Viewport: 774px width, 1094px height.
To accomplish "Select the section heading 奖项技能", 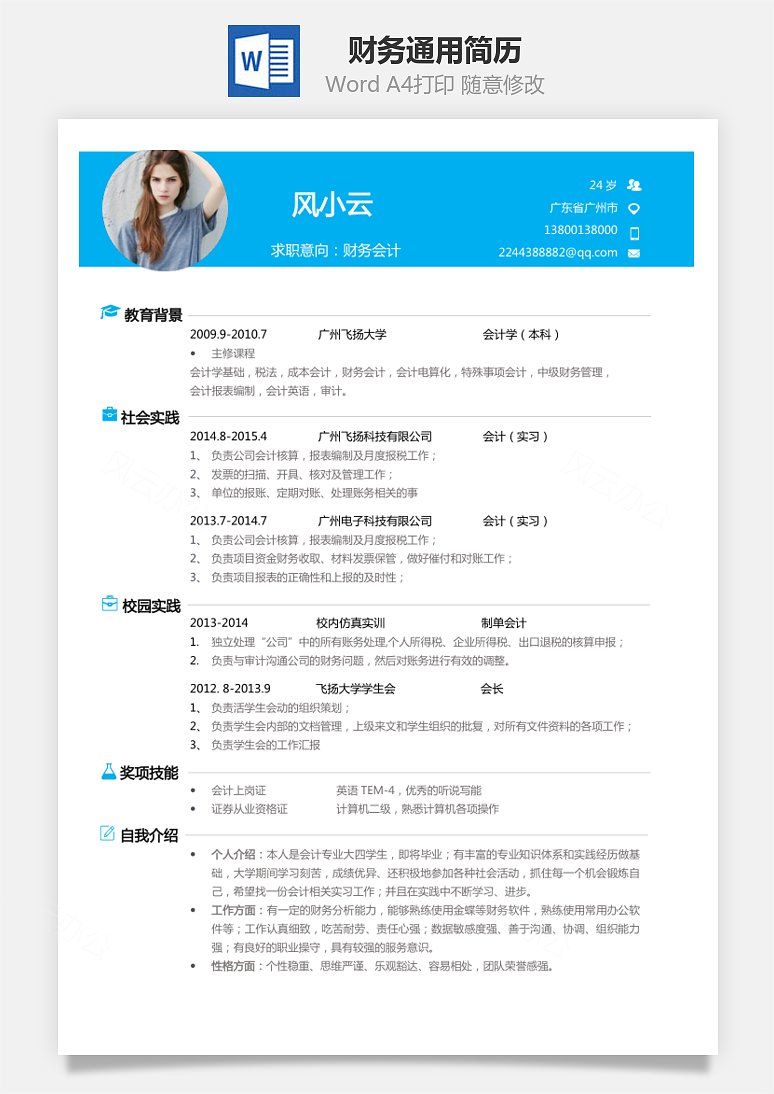I will [x=149, y=772].
